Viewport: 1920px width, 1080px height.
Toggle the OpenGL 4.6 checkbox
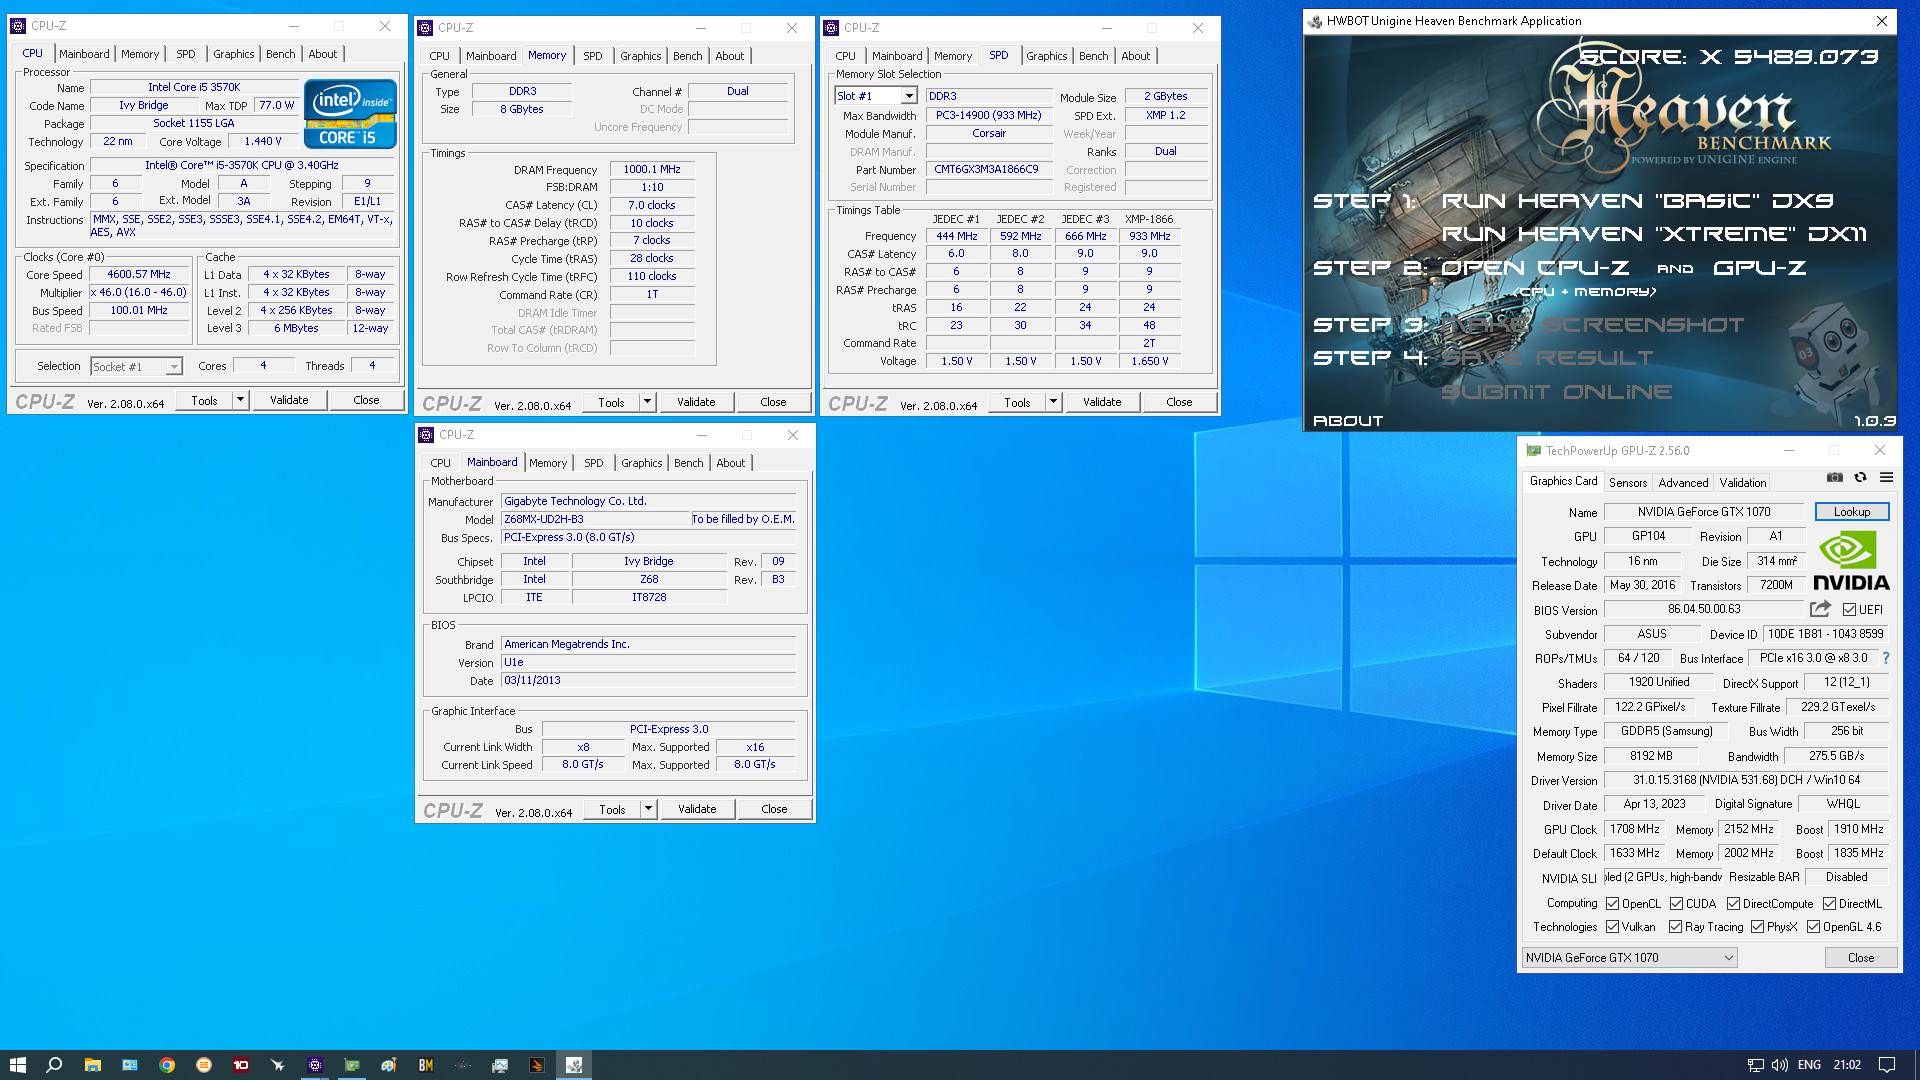[x=1813, y=927]
